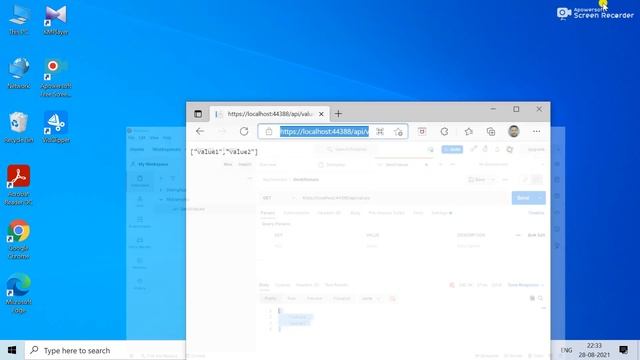Add this page to favorites with the star-plus icon
Viewport: 640px width, 360px height.
tap(398, 131)
